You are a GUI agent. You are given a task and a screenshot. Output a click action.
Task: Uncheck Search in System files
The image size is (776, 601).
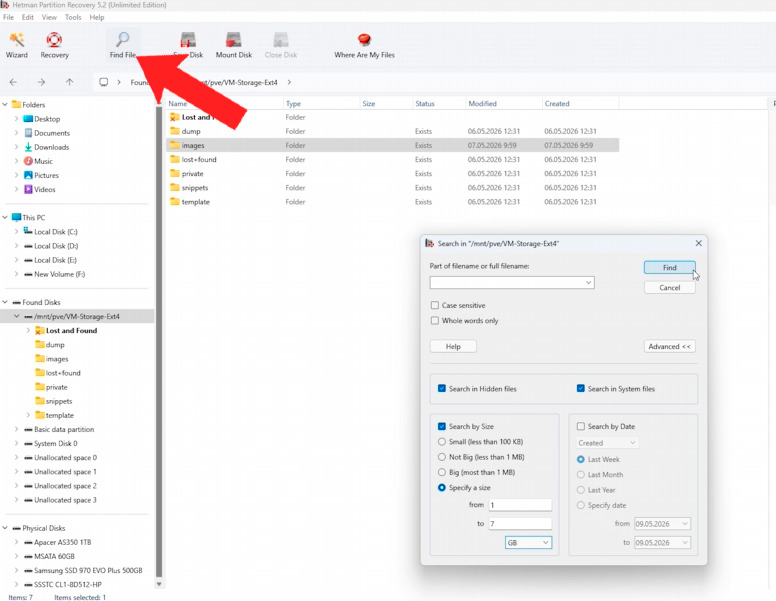tap(581, 389)
